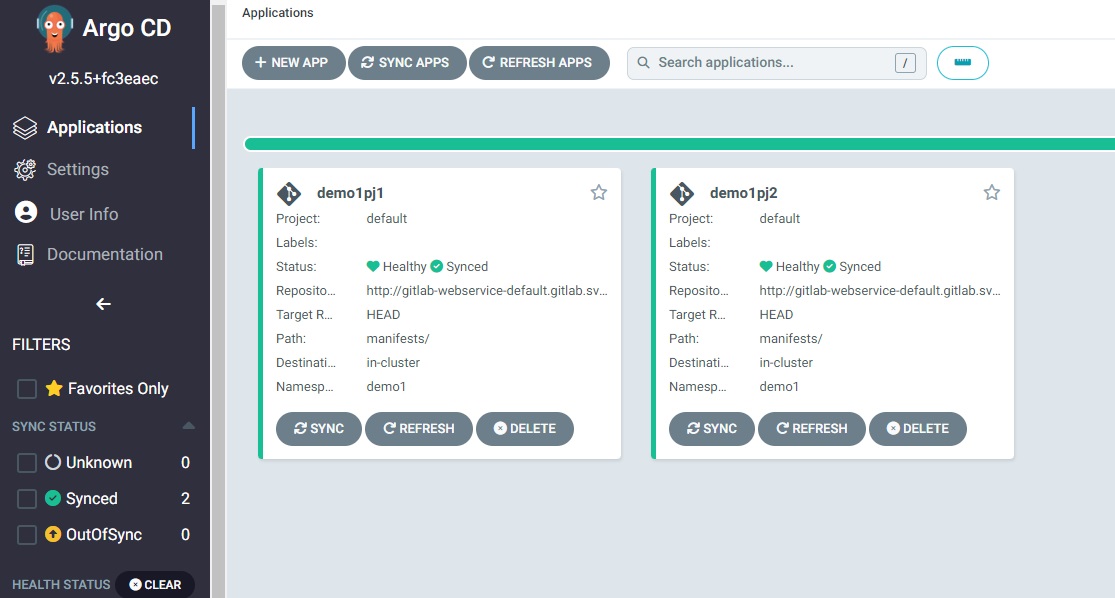Open the demo1pj2 application title

tap(744, 193)
